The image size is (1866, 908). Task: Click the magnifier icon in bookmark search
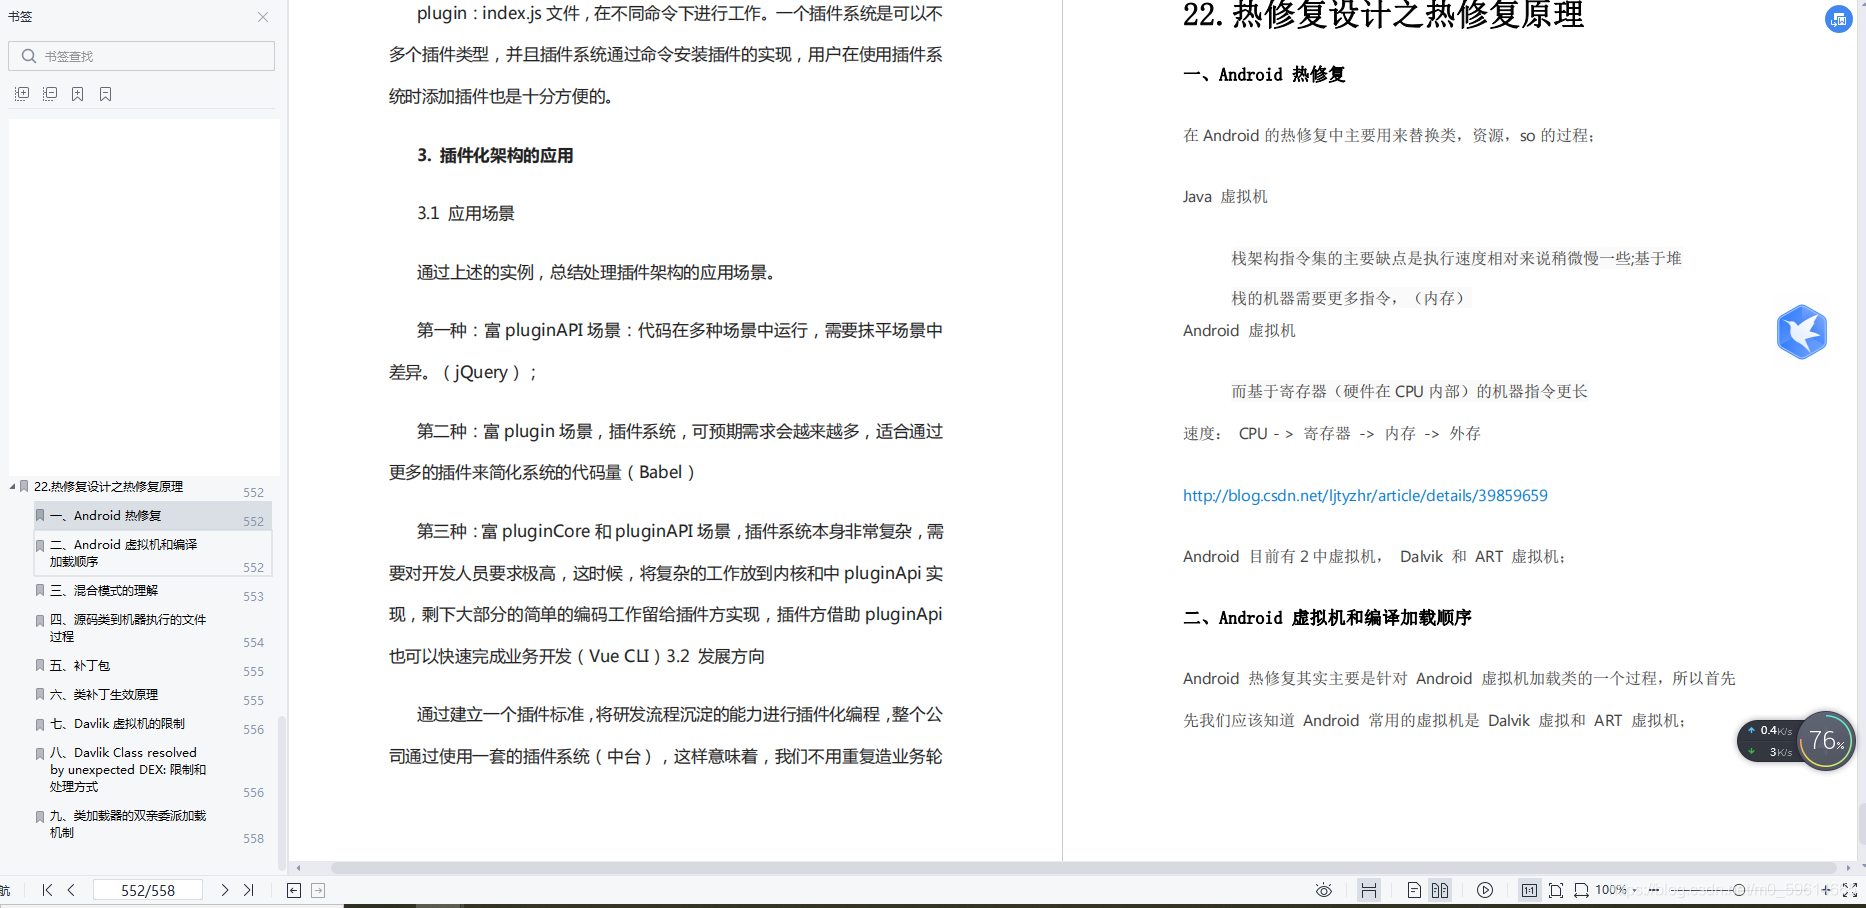pyautogui.click(x=29, y=56)
